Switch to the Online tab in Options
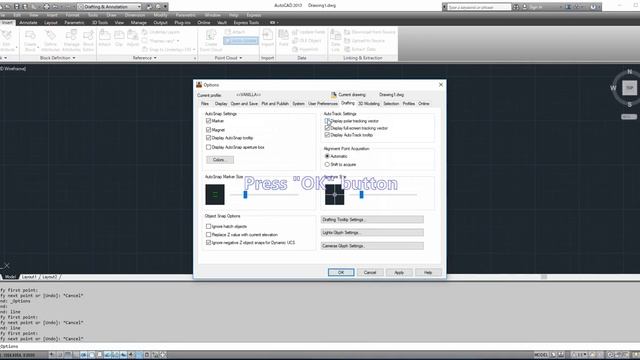 (424, 104)
